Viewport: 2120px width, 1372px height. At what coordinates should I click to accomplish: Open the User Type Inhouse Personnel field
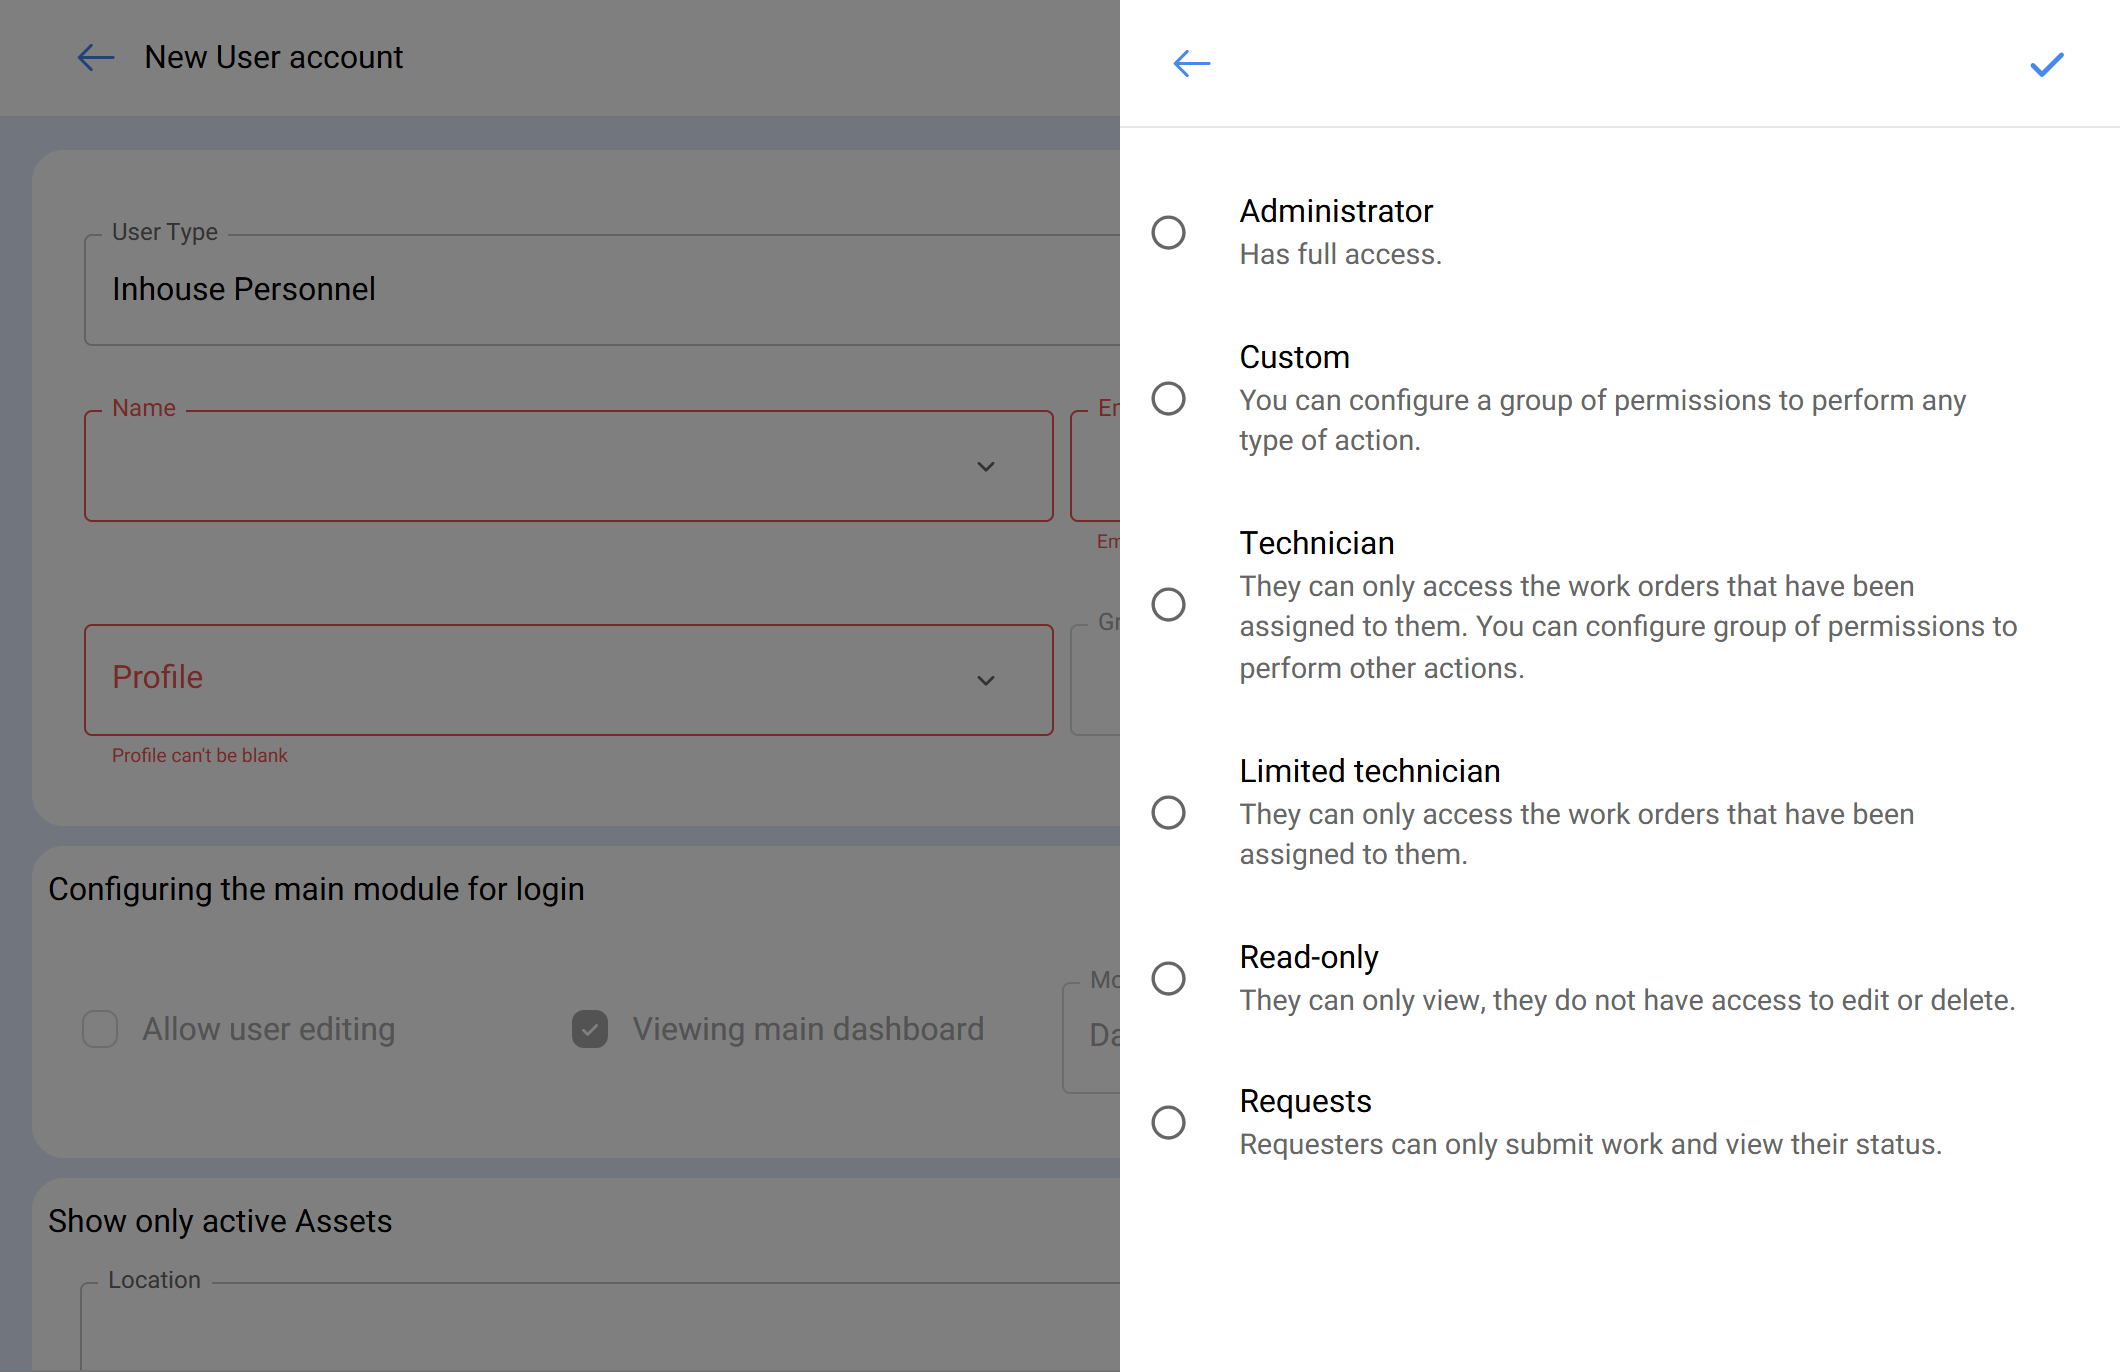click(x=600, y=290)
